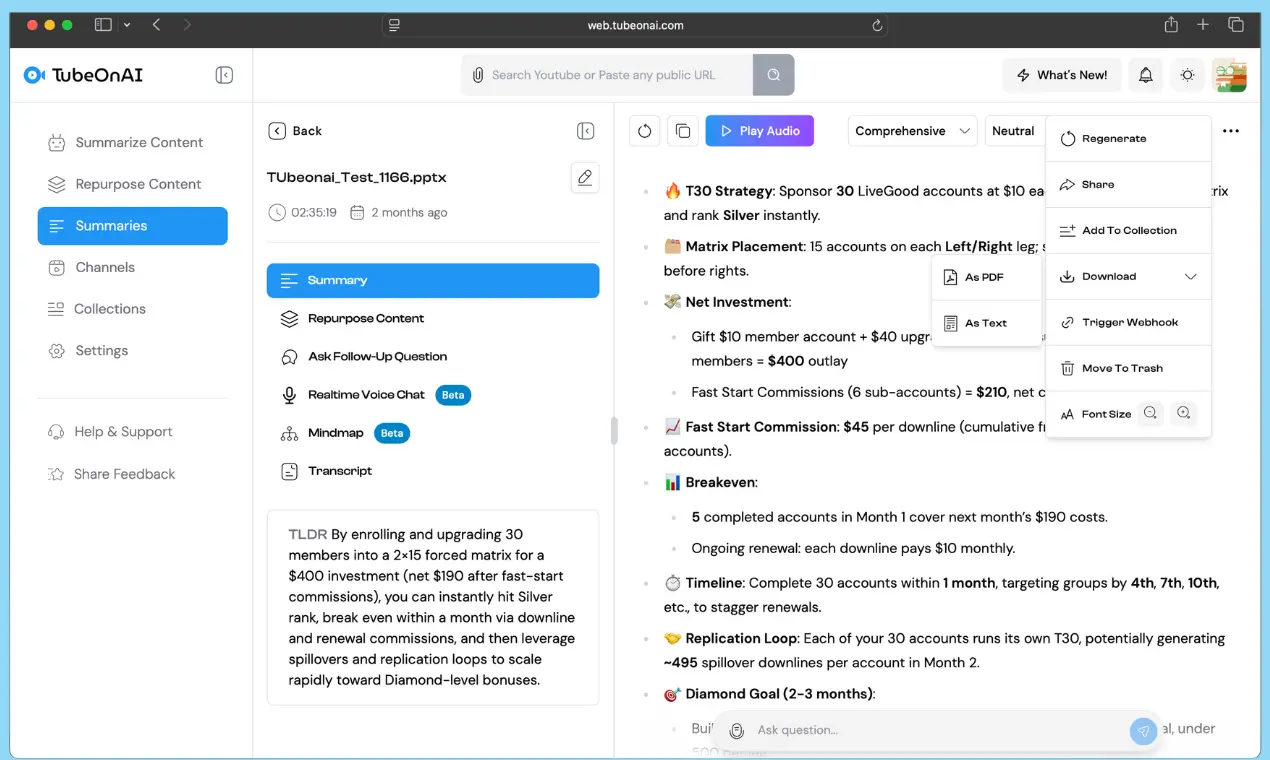Click the file name TUbeonai_Test_1166.pptx
Viewport: 1270px width, 760px height.
357,178
